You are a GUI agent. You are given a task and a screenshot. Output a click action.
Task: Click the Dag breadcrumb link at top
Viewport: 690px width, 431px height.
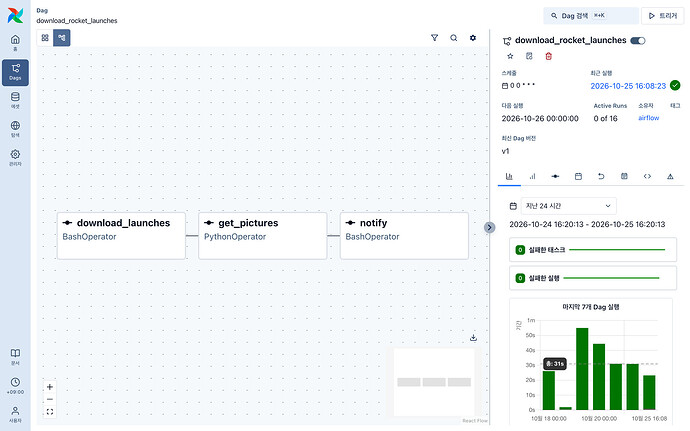tap(42, 11)
